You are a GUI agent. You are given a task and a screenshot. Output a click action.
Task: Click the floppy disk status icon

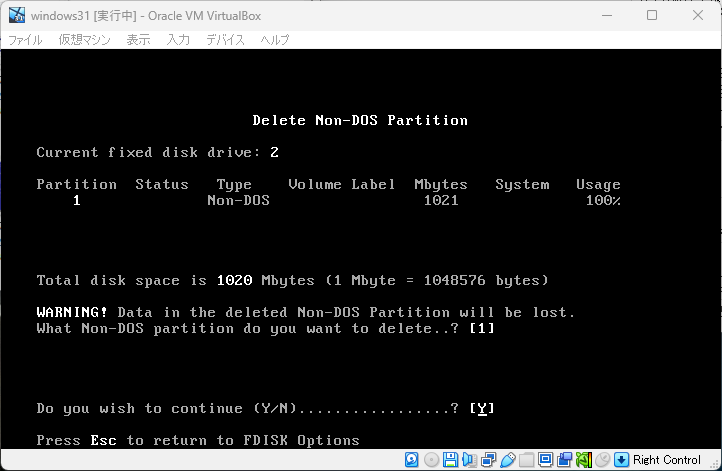(450, 459)
